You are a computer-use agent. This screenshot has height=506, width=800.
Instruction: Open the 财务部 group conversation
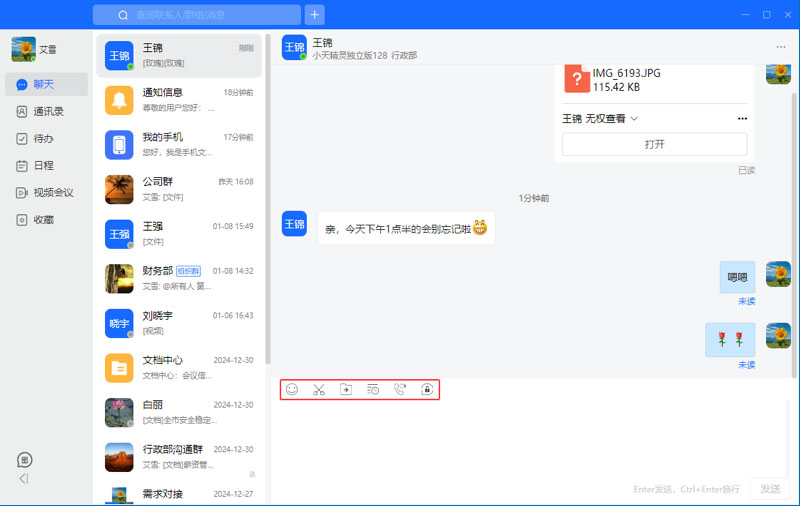coord(181,278)
